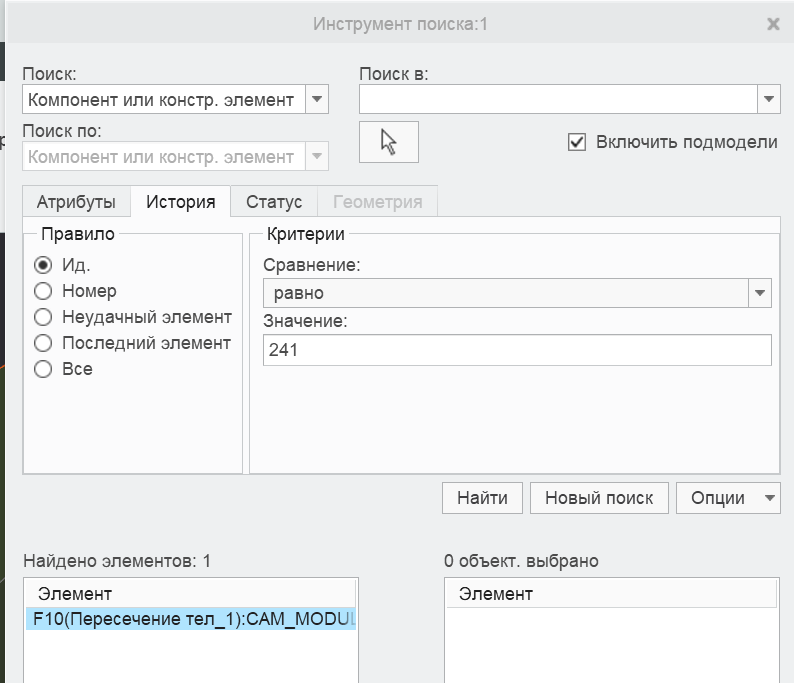Open the Поиск в dropdown arrow
Image resolution: width=794 pixels, height=683 pixels.
pos(769,99)
